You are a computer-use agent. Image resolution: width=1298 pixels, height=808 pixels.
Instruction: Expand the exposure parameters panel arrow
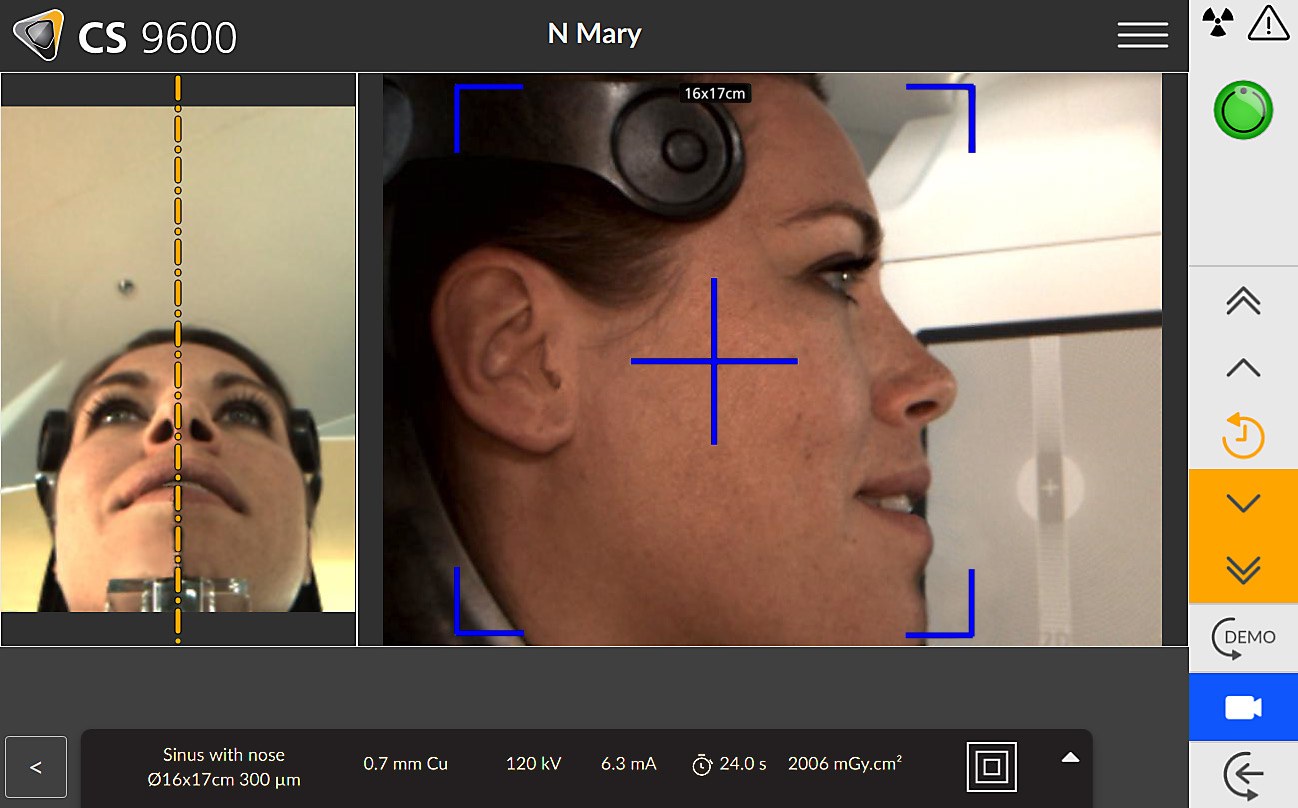point(1070,758)
